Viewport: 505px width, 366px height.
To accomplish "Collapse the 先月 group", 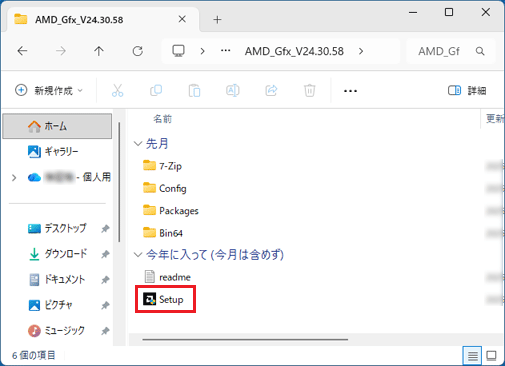I will [x=138, y=144].
